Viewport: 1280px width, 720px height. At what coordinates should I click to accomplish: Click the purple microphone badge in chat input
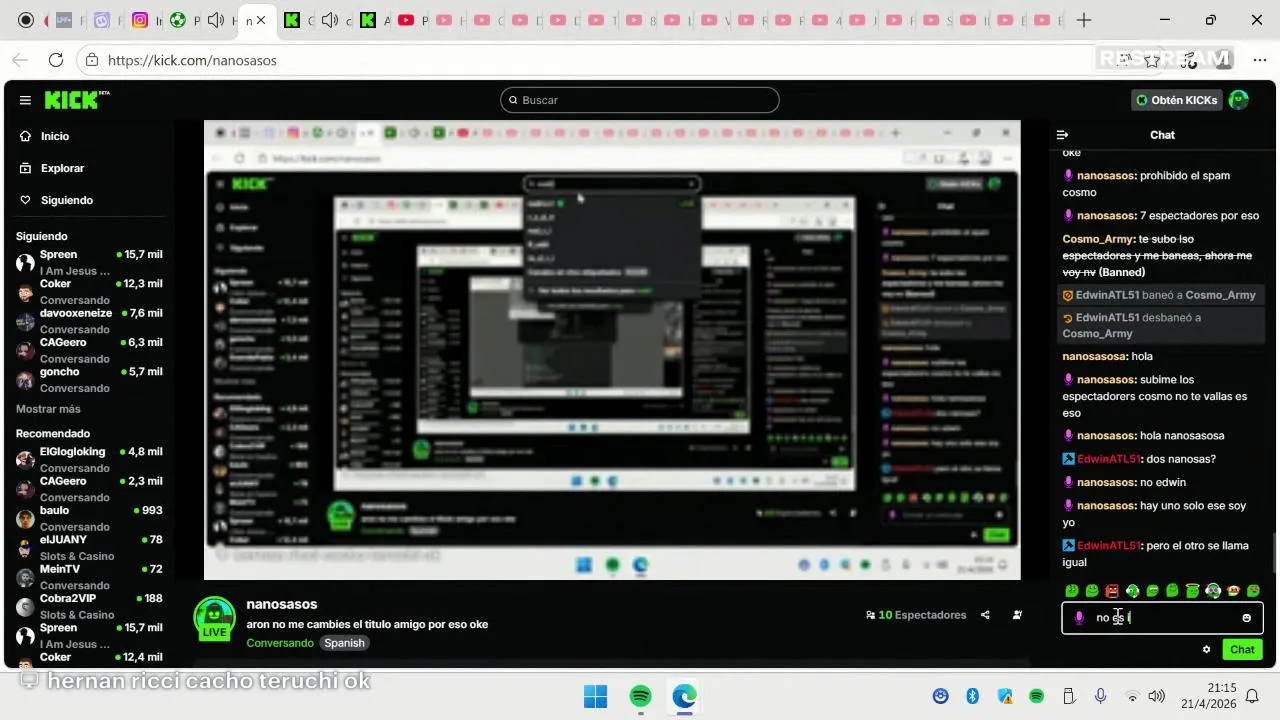click(x=1079, y=618)
